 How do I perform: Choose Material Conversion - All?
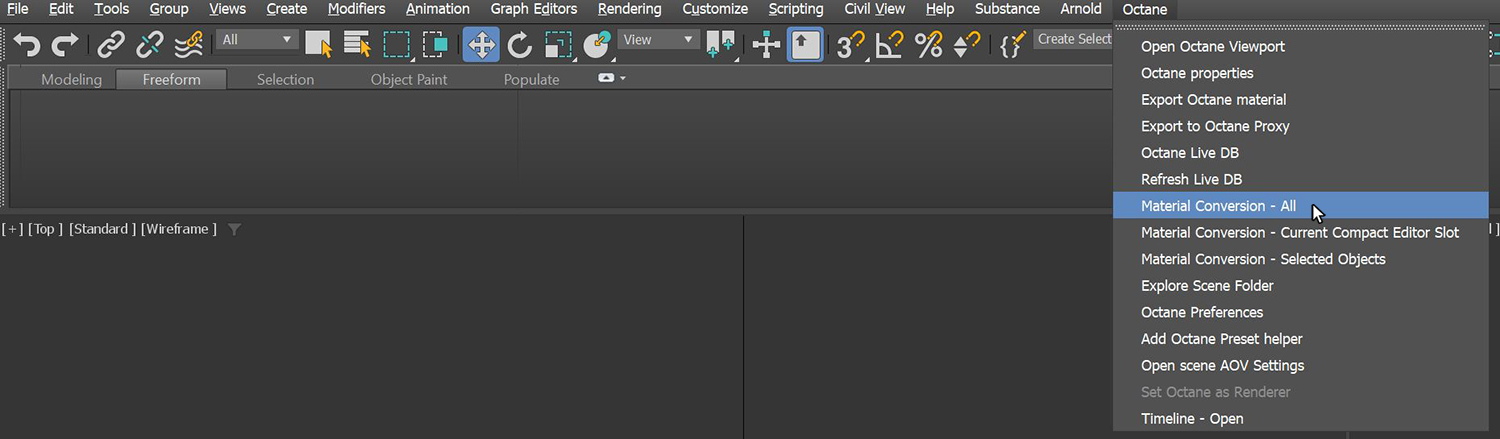[1301, 206]
